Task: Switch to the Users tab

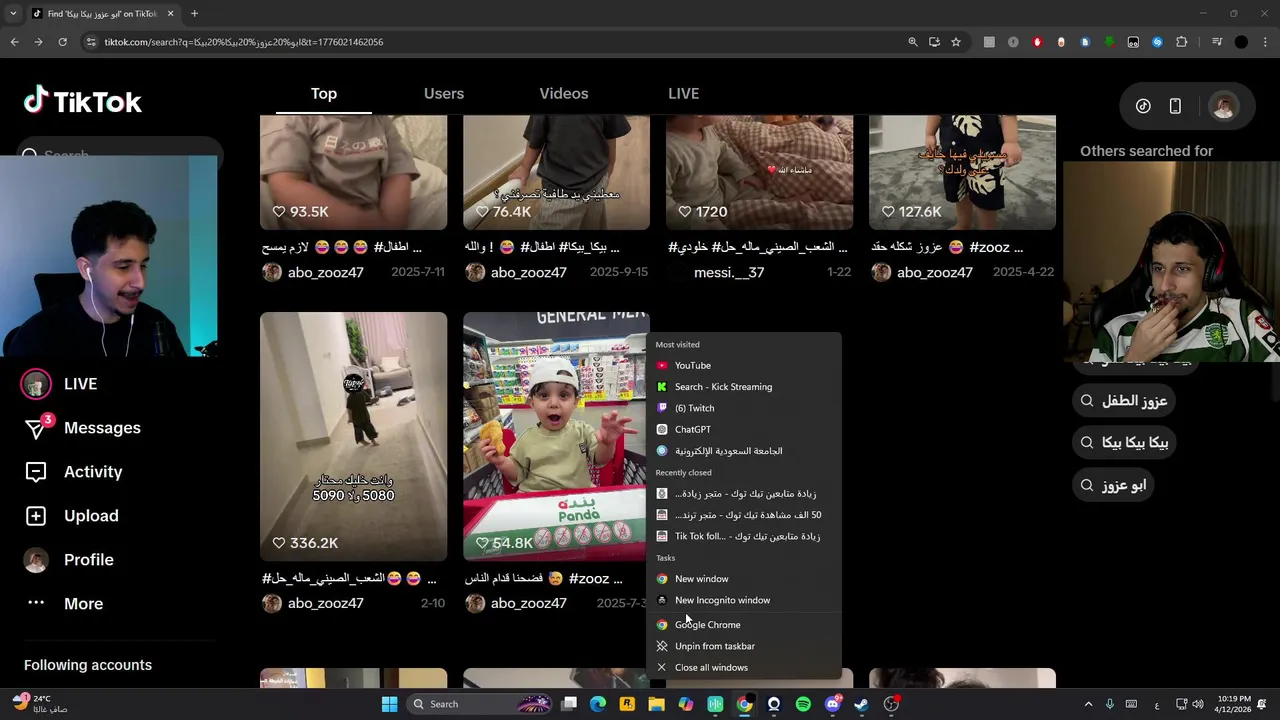Action: [444, 93]
